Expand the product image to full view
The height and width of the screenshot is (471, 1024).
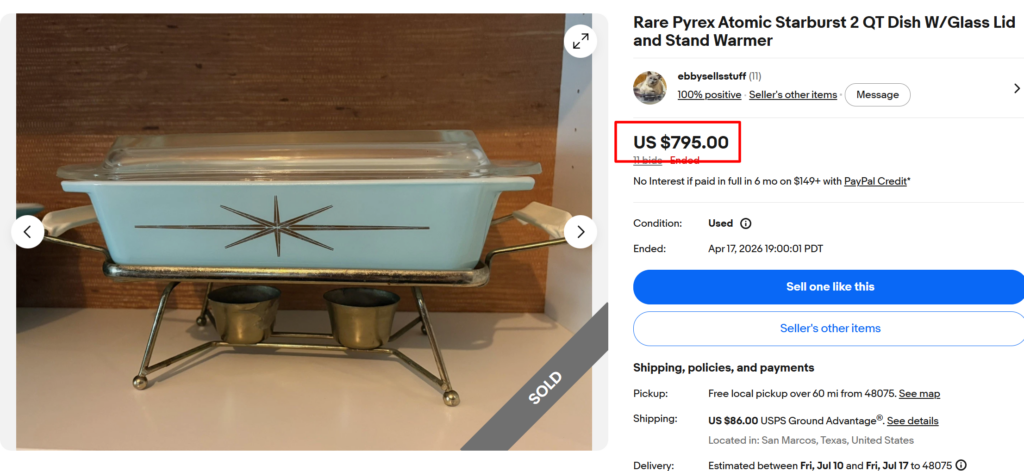click(x=580, y=41)
